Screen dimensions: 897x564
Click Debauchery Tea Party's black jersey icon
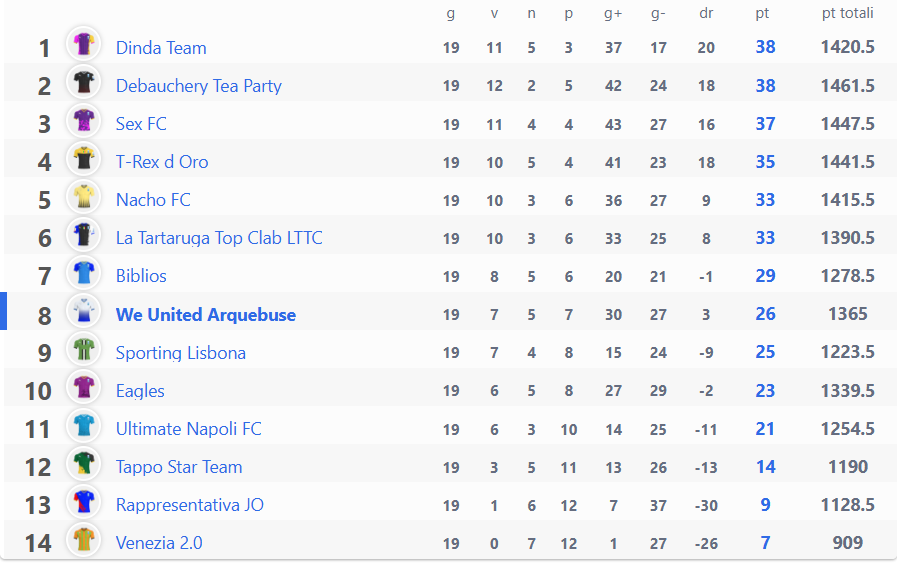tap(84, 82)
